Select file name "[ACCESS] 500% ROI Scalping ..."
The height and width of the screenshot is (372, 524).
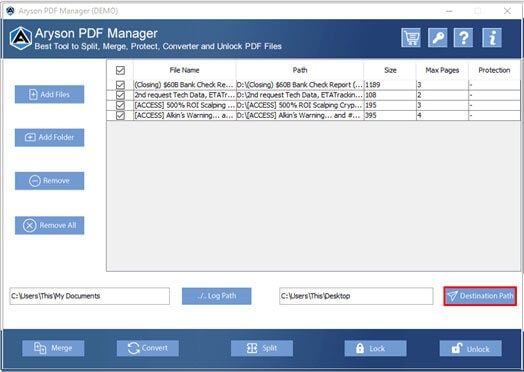coord(184,105)
